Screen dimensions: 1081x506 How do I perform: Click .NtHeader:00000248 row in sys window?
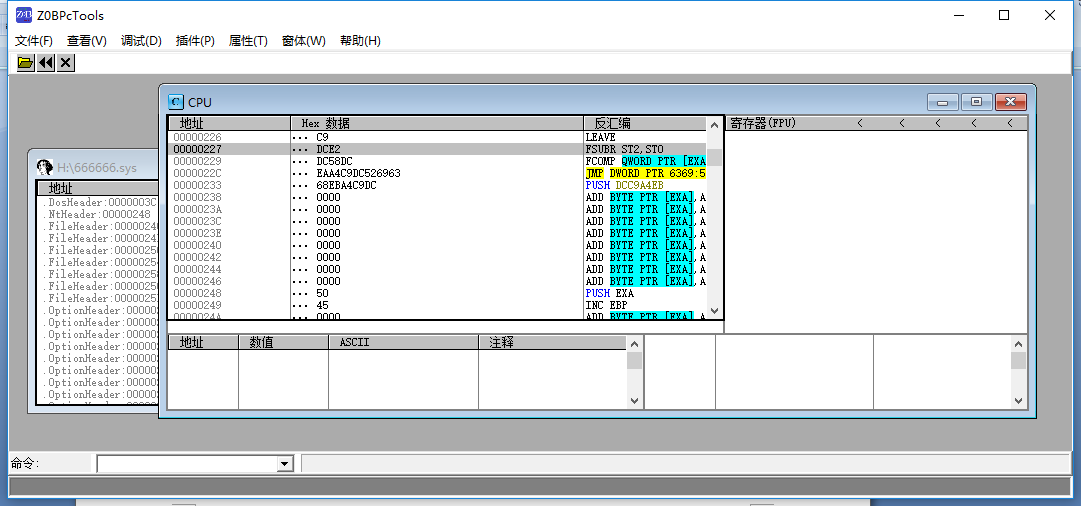click(x=96, y=214)
